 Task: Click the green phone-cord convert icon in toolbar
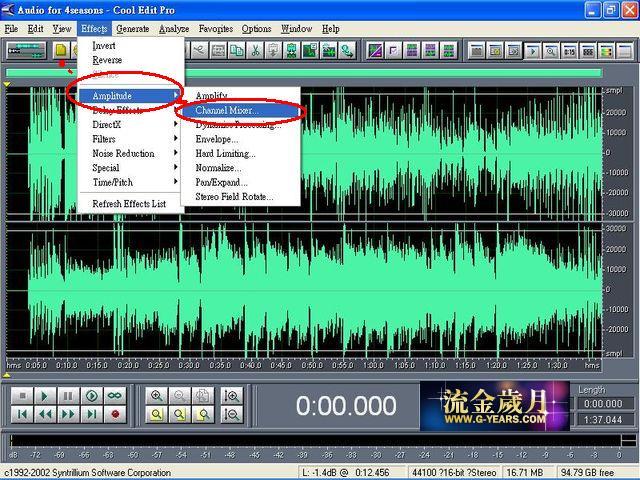coord(347,51)
